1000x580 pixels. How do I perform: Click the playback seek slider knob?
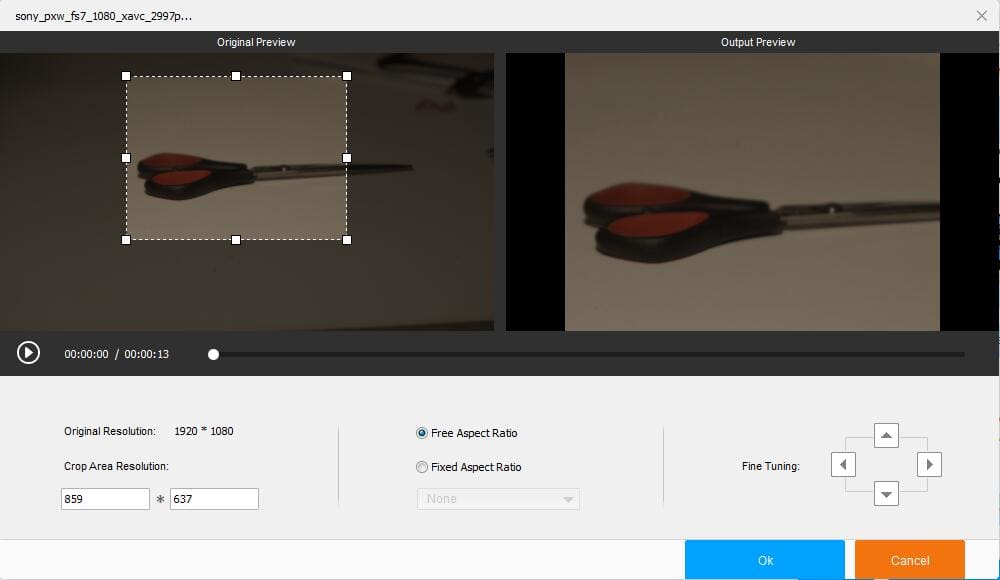(213, 354)
